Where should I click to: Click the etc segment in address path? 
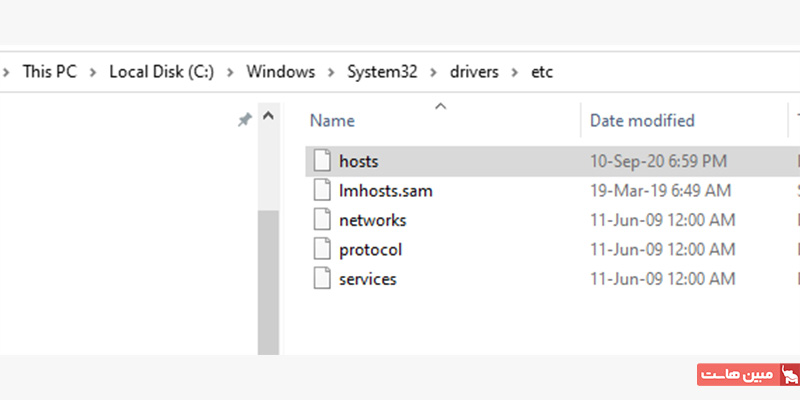(541, 72)
